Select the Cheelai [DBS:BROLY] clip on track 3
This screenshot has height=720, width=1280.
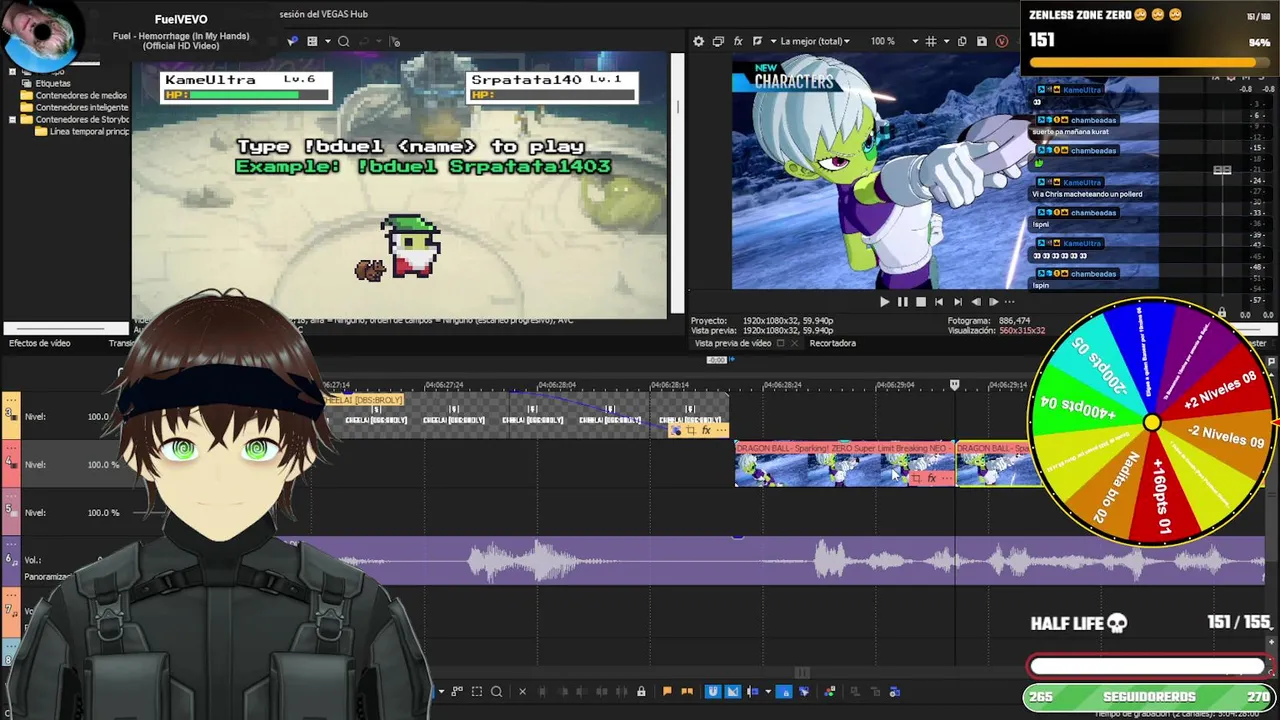pos(525,415)
